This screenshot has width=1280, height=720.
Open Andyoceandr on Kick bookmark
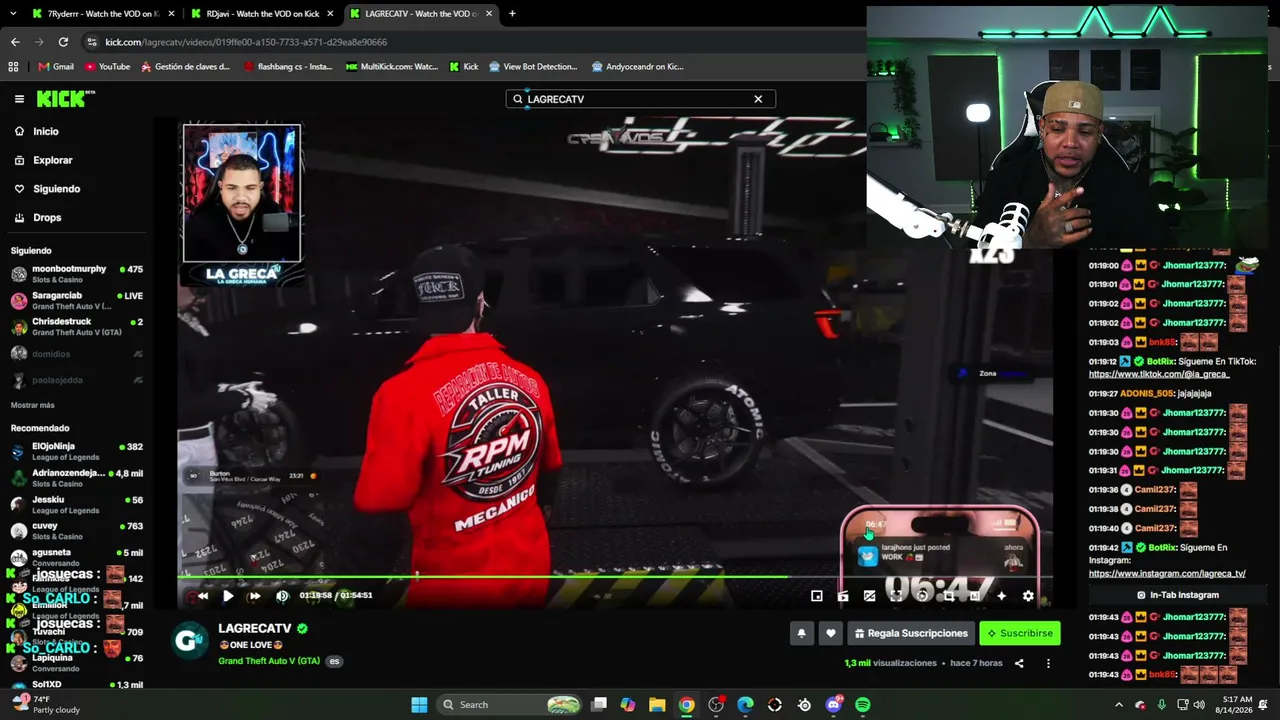(638, 67)
